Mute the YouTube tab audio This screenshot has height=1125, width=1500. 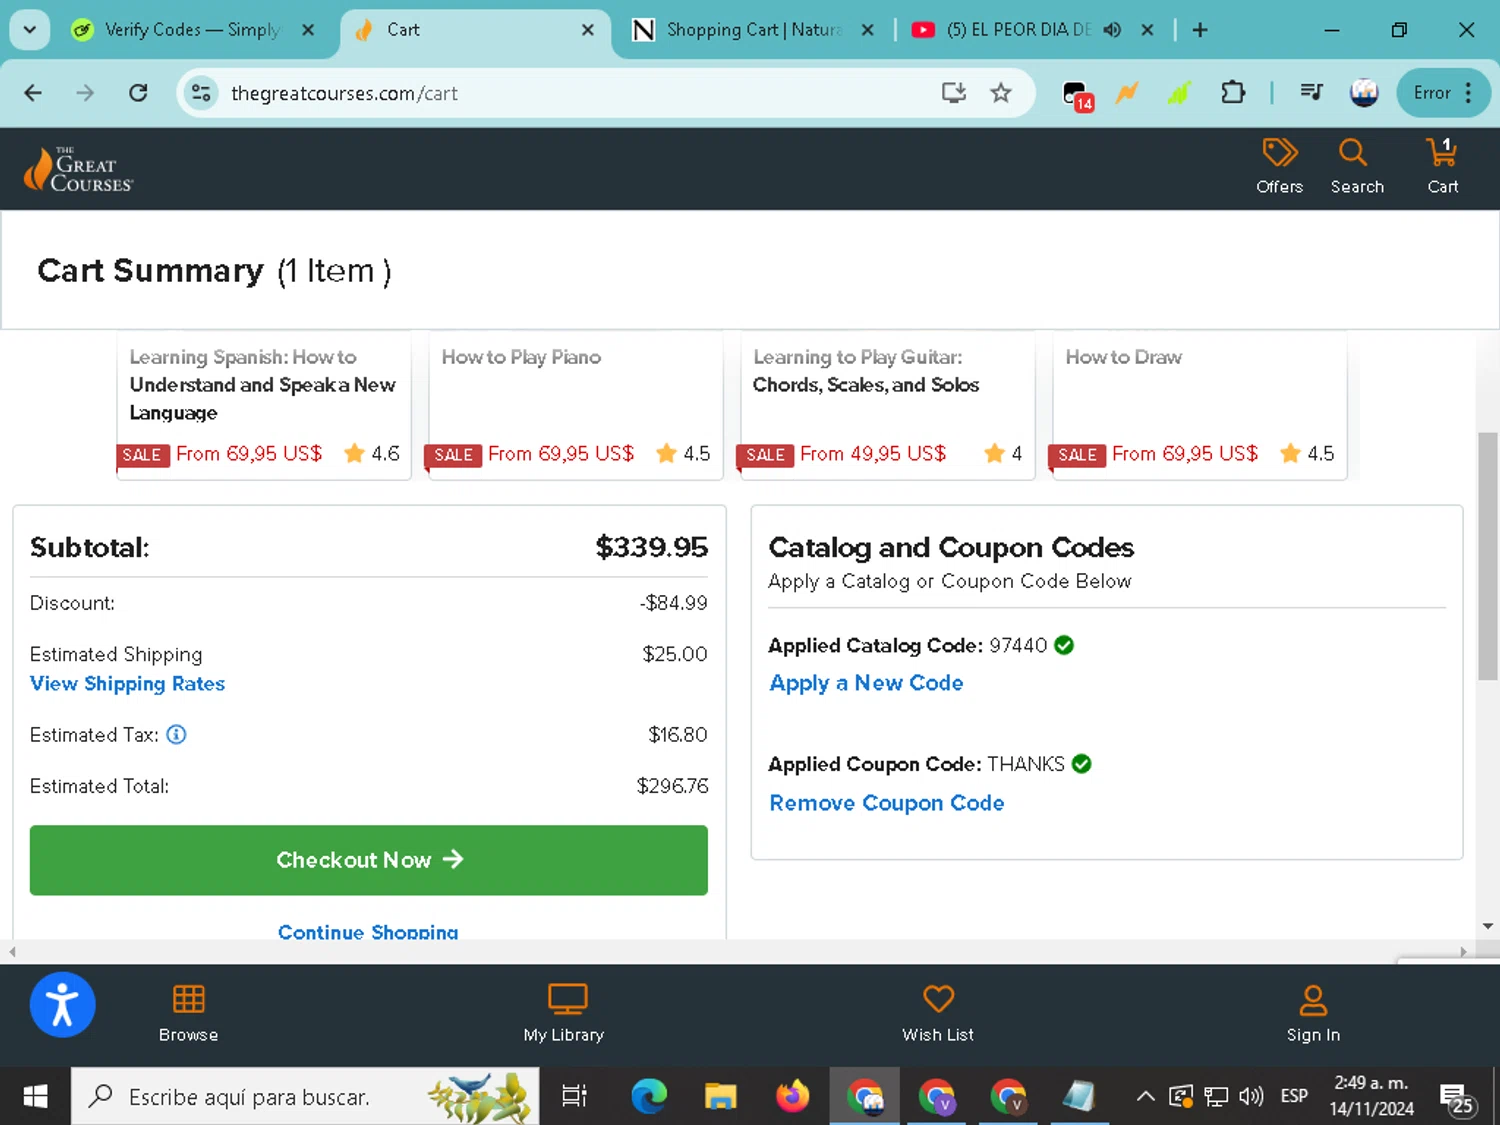point(1112,30)
